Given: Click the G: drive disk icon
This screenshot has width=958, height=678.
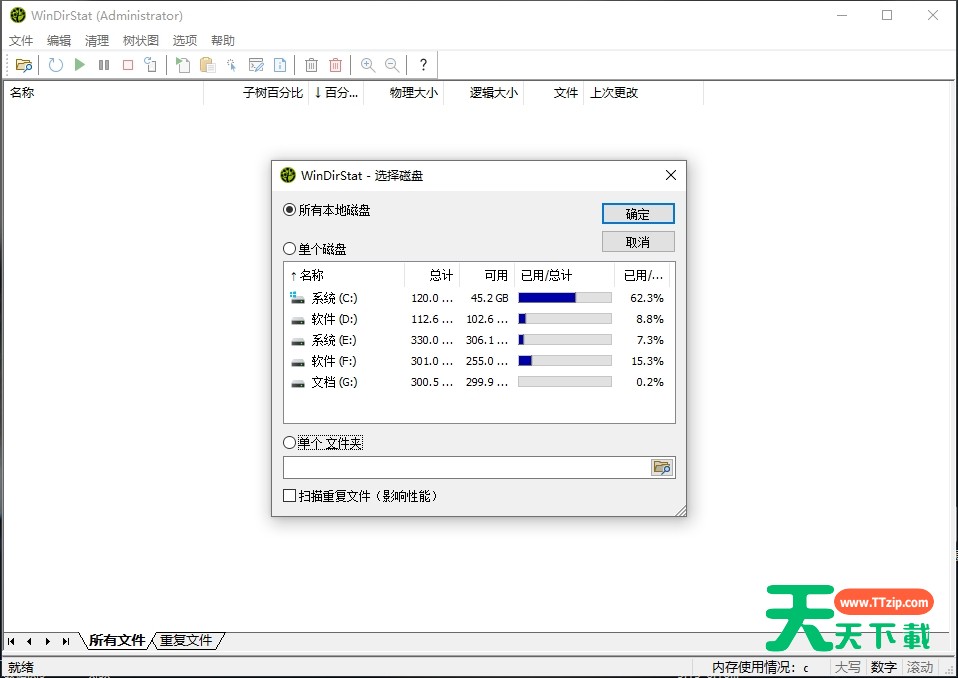Looking at the screenshot, I should (x=298, y=383).
